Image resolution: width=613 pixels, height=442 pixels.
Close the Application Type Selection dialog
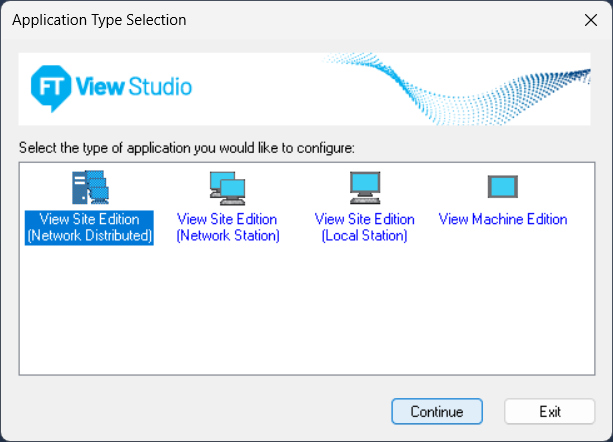(589, 20)
